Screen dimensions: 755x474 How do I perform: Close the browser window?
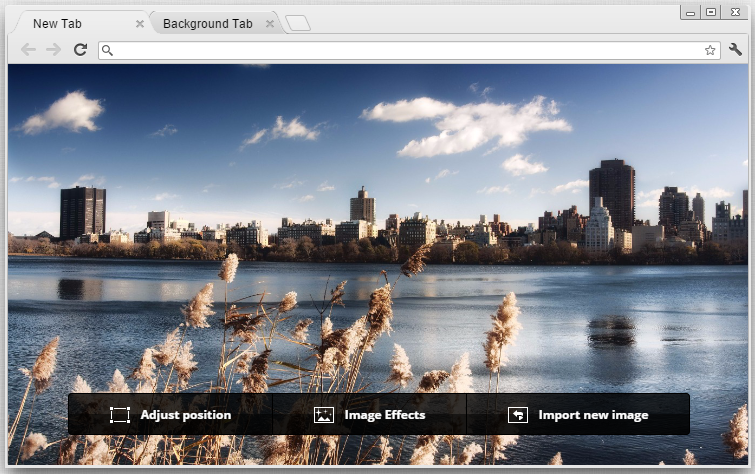(735, 13)
